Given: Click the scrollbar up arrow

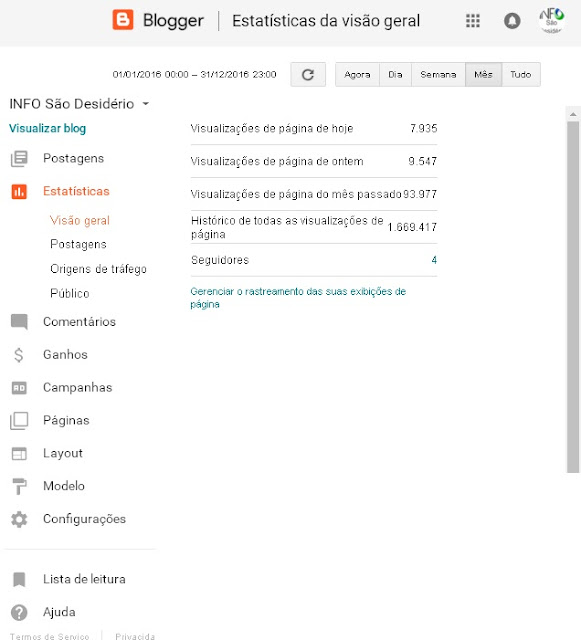Looking at the screenshot, I should pyautogui.click(x=573, y=114).
